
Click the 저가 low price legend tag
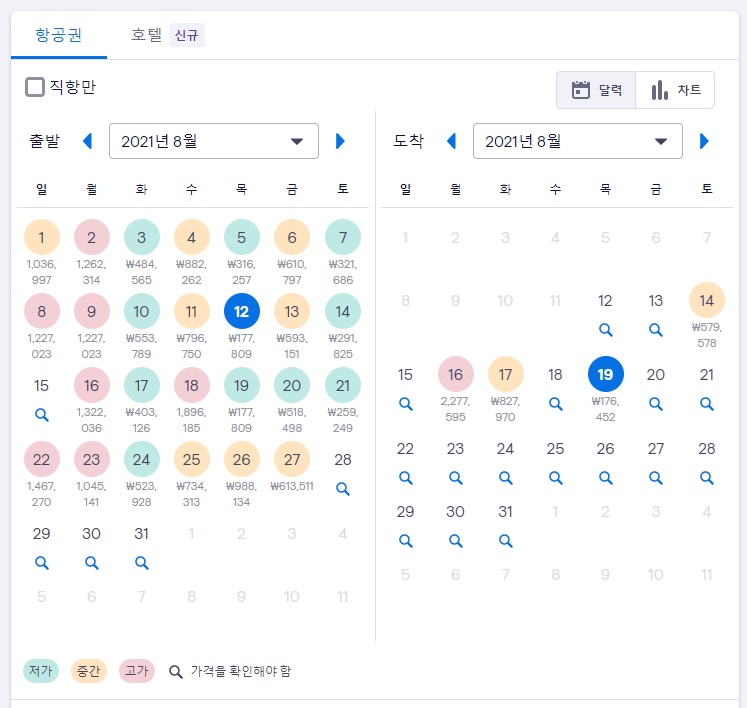(40, 671)
